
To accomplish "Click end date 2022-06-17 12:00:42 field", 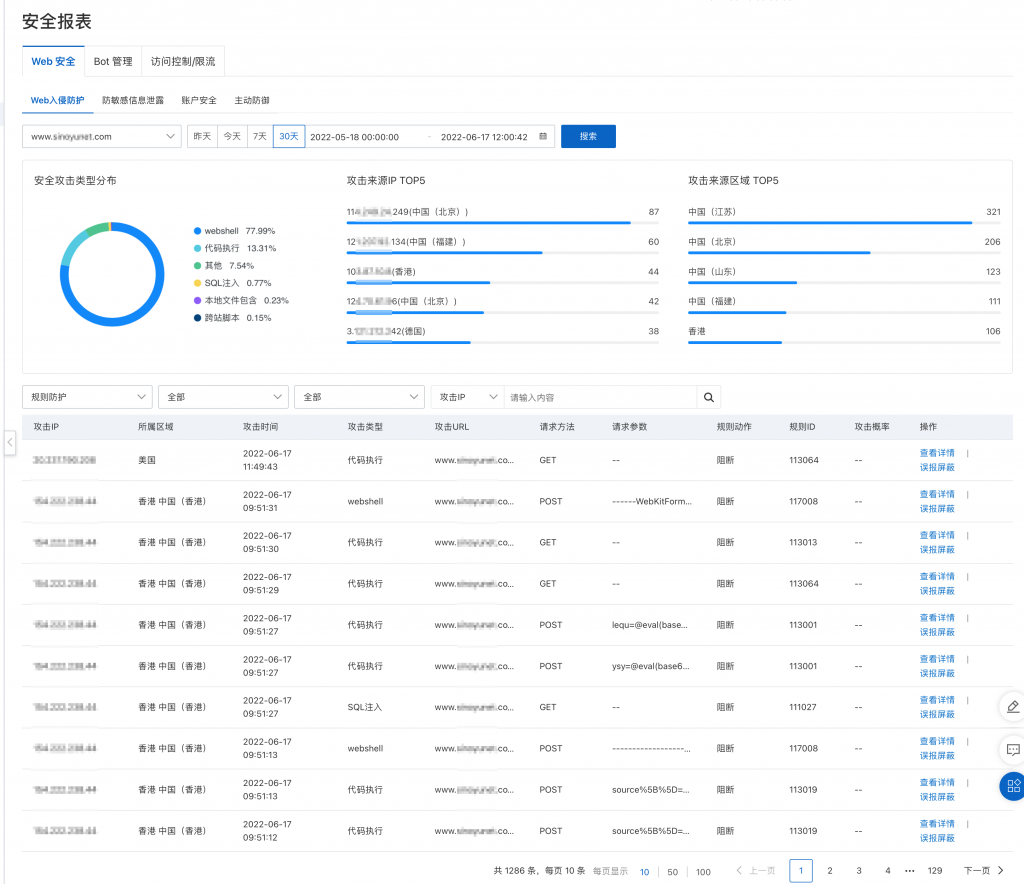I will 484,137.
